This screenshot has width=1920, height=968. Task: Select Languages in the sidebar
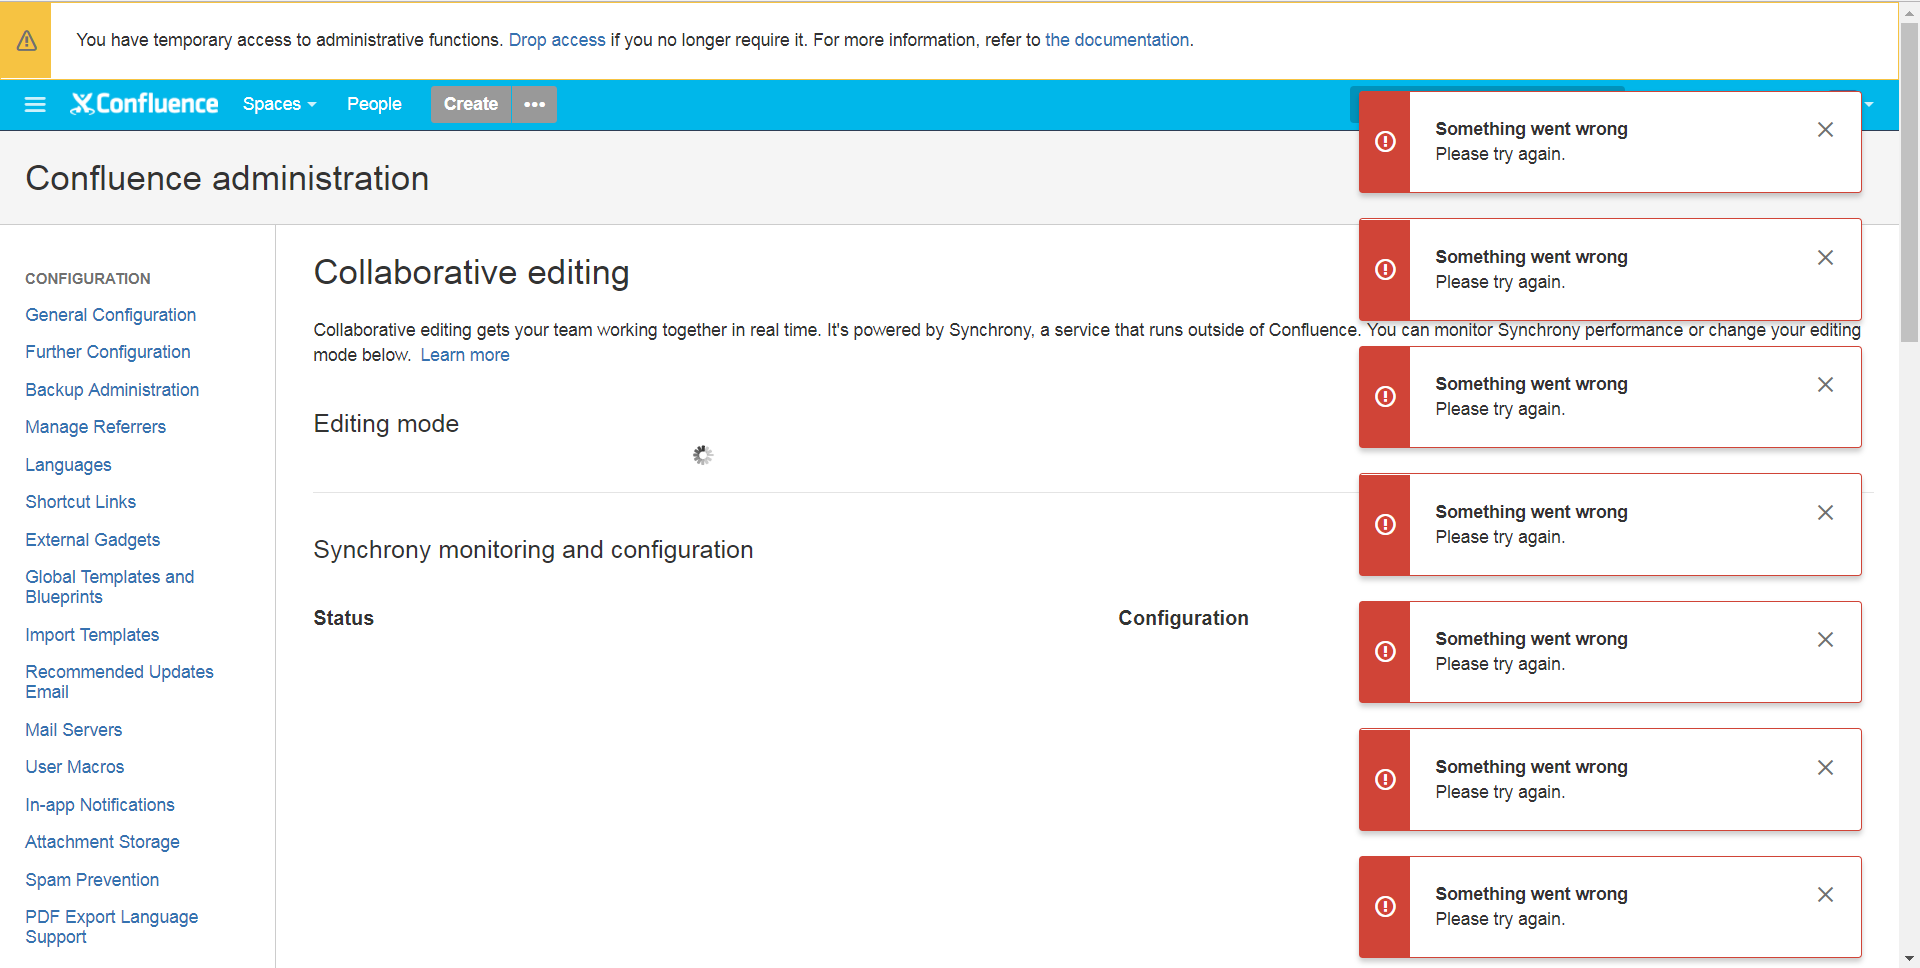tap(68, 465)
